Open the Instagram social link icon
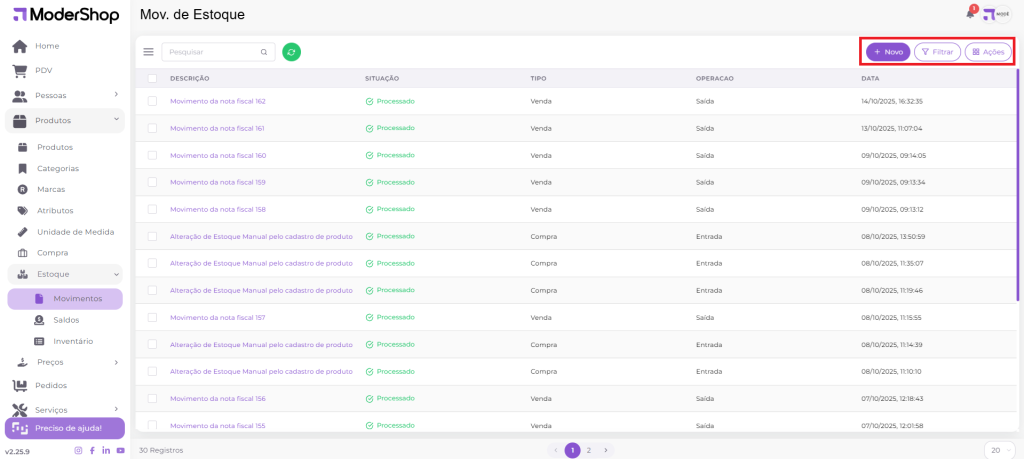1024x459 pixels. (79, 451)
